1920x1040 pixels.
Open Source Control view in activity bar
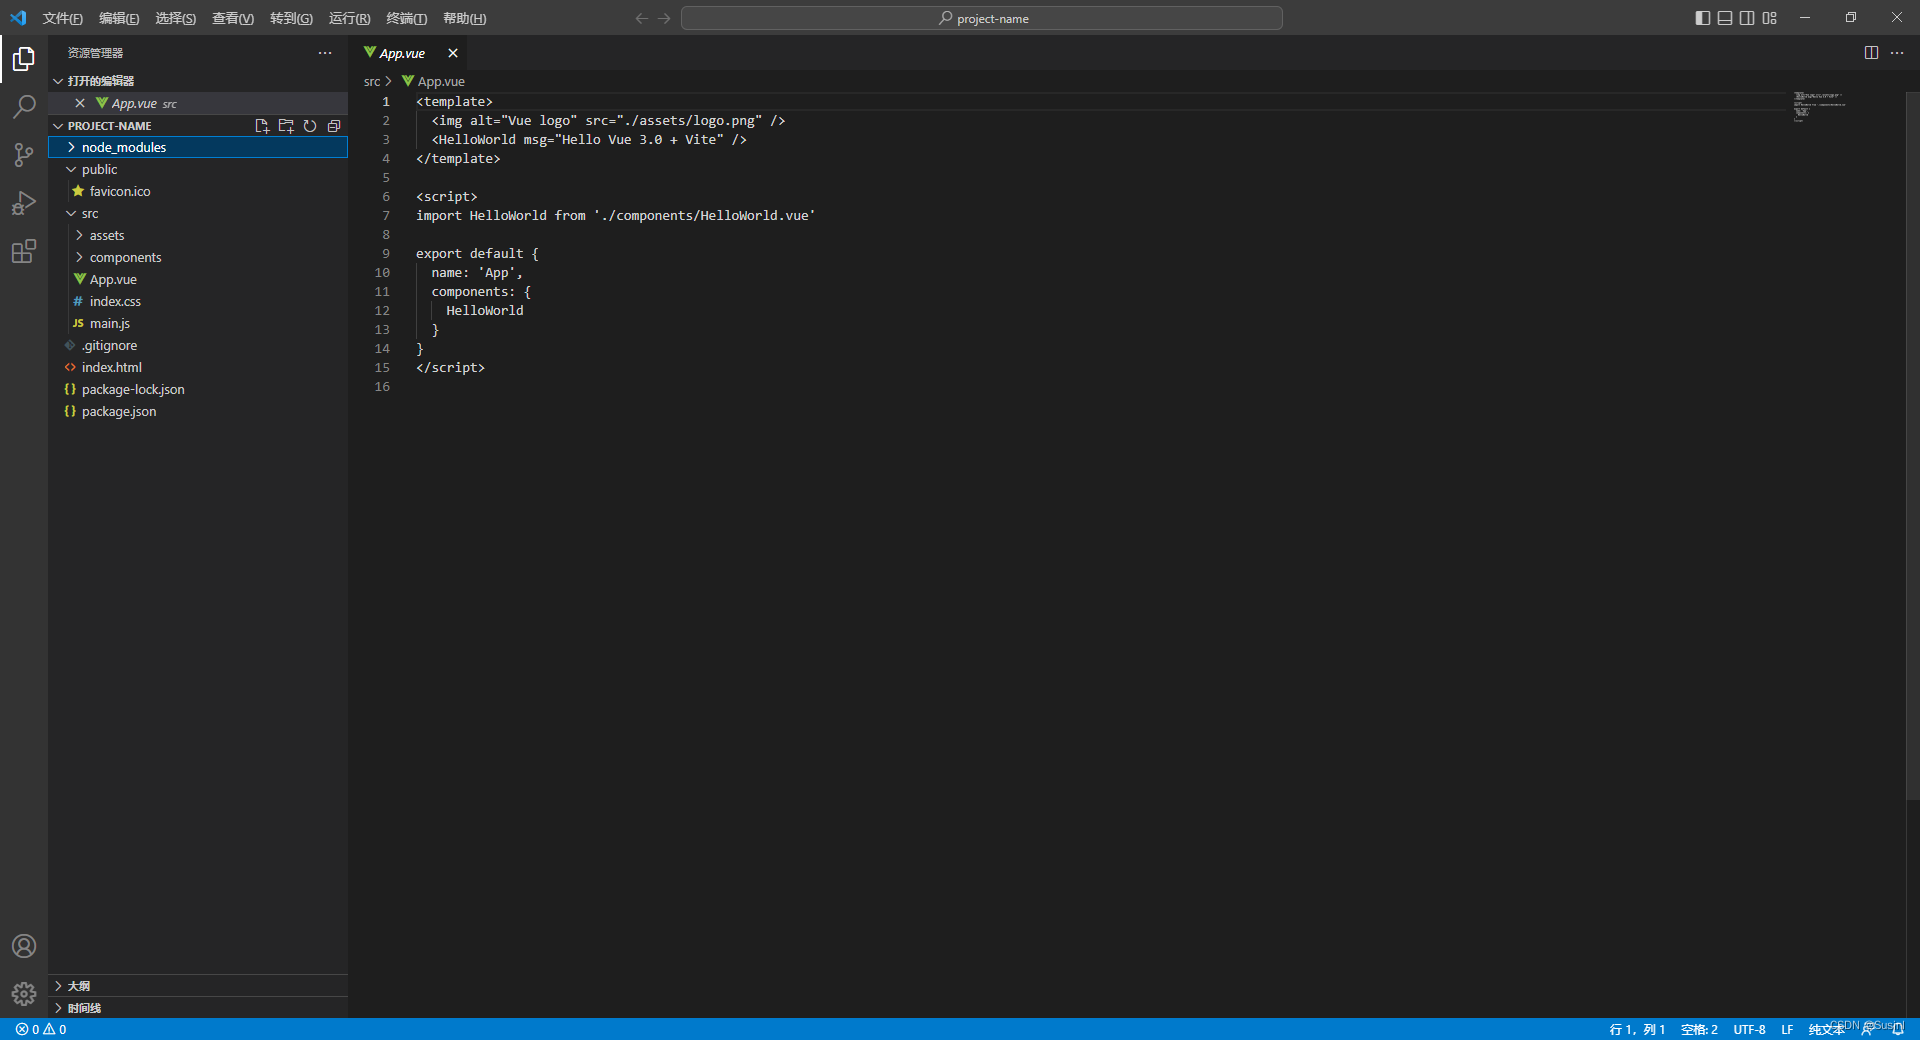click(24, 155)
